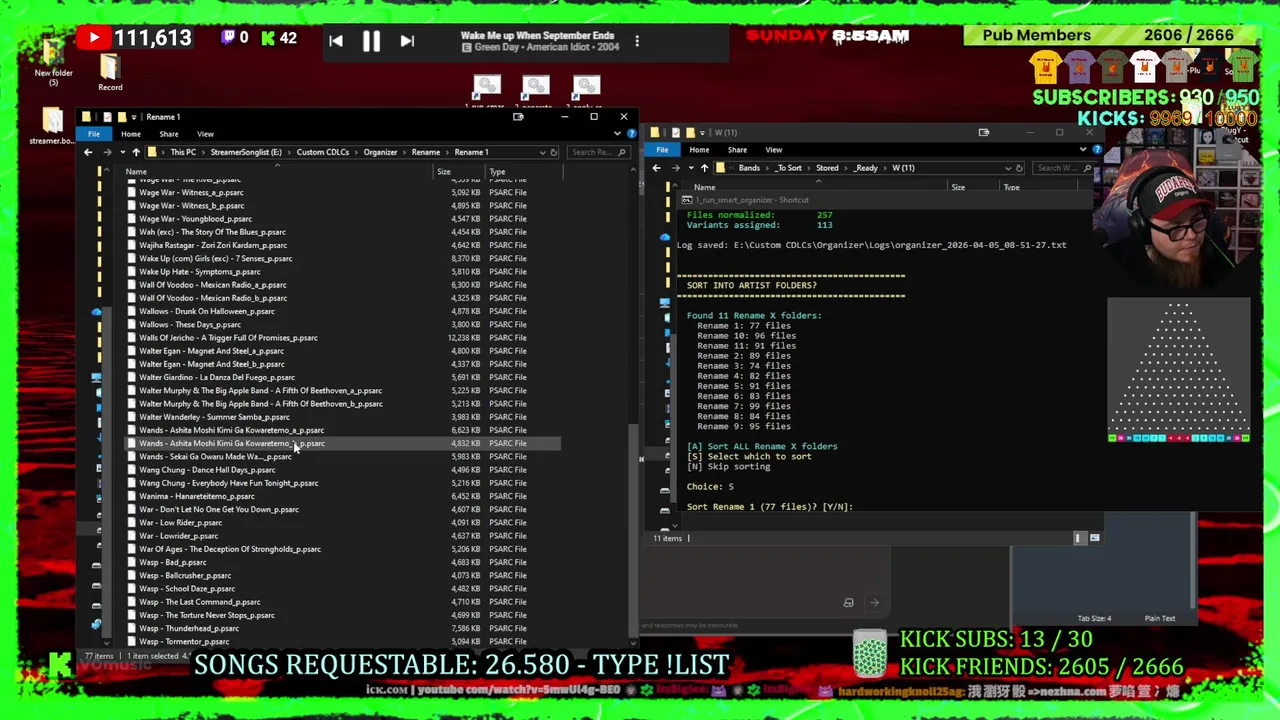Image resolution: width=1280 pixels, height=720 pixels.
Task: Pause the currently playing song
Action: 371,41
